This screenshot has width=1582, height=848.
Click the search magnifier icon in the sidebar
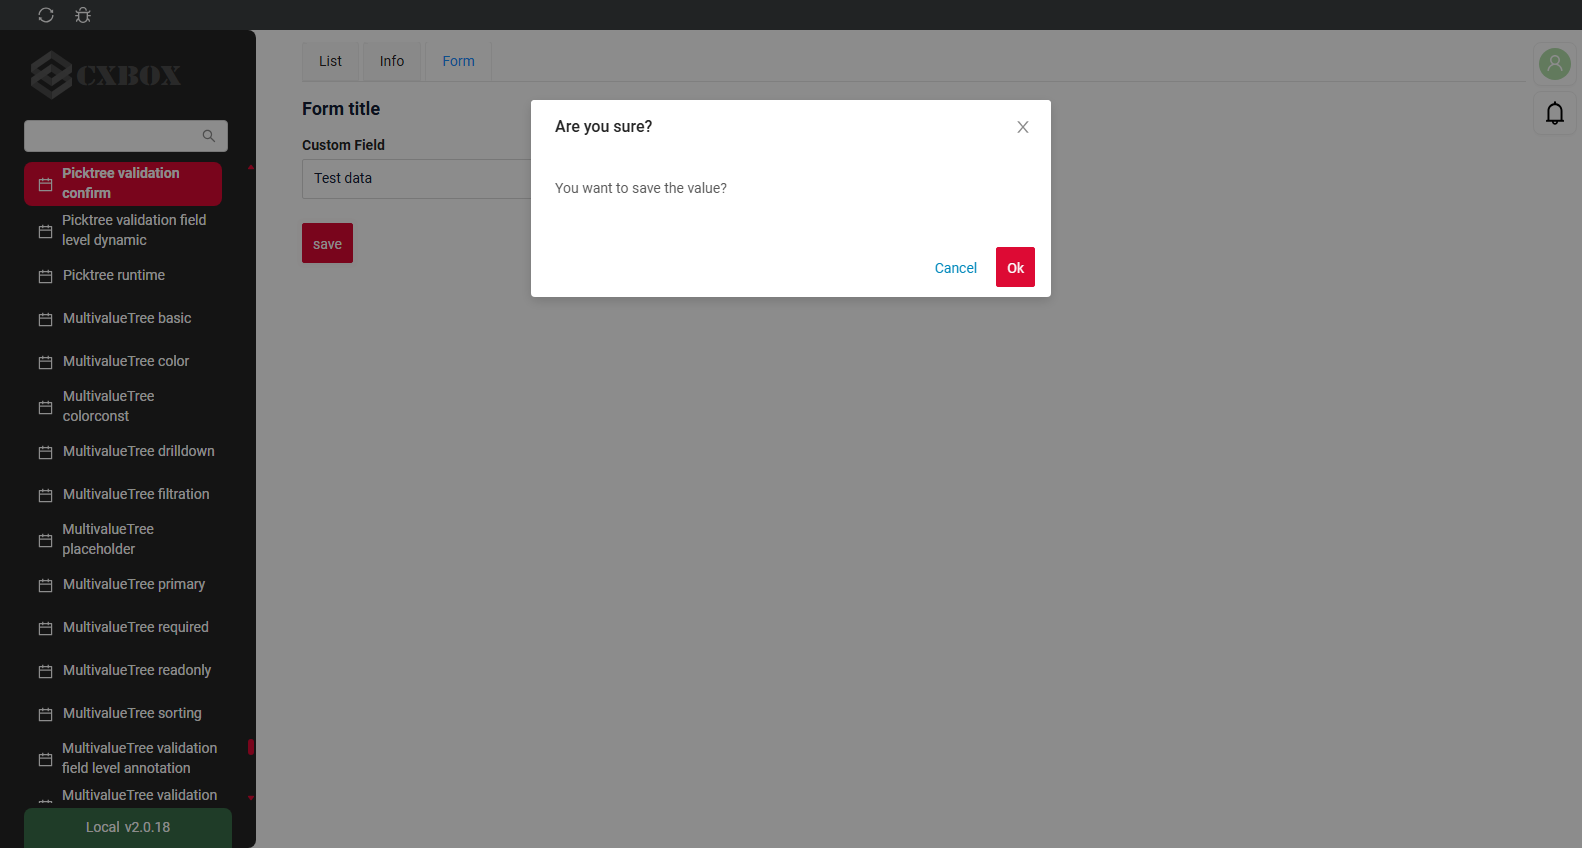click(209, 136)
